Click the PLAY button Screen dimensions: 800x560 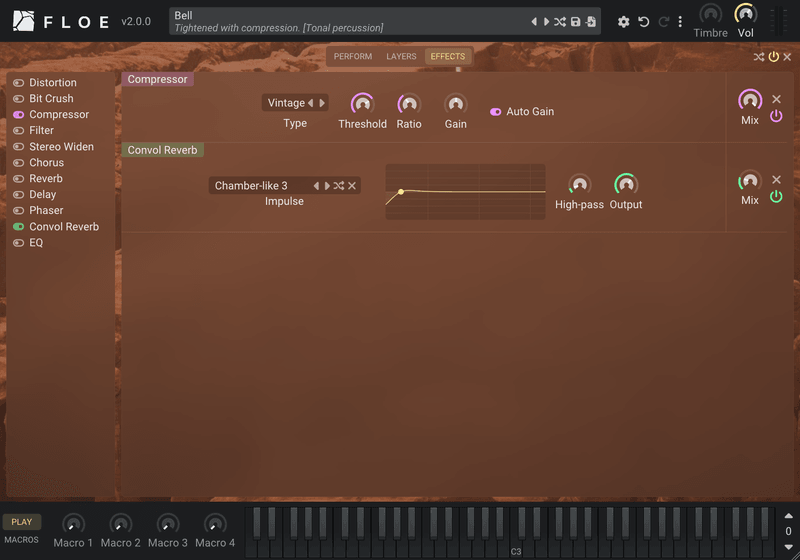tap(21, 522)
